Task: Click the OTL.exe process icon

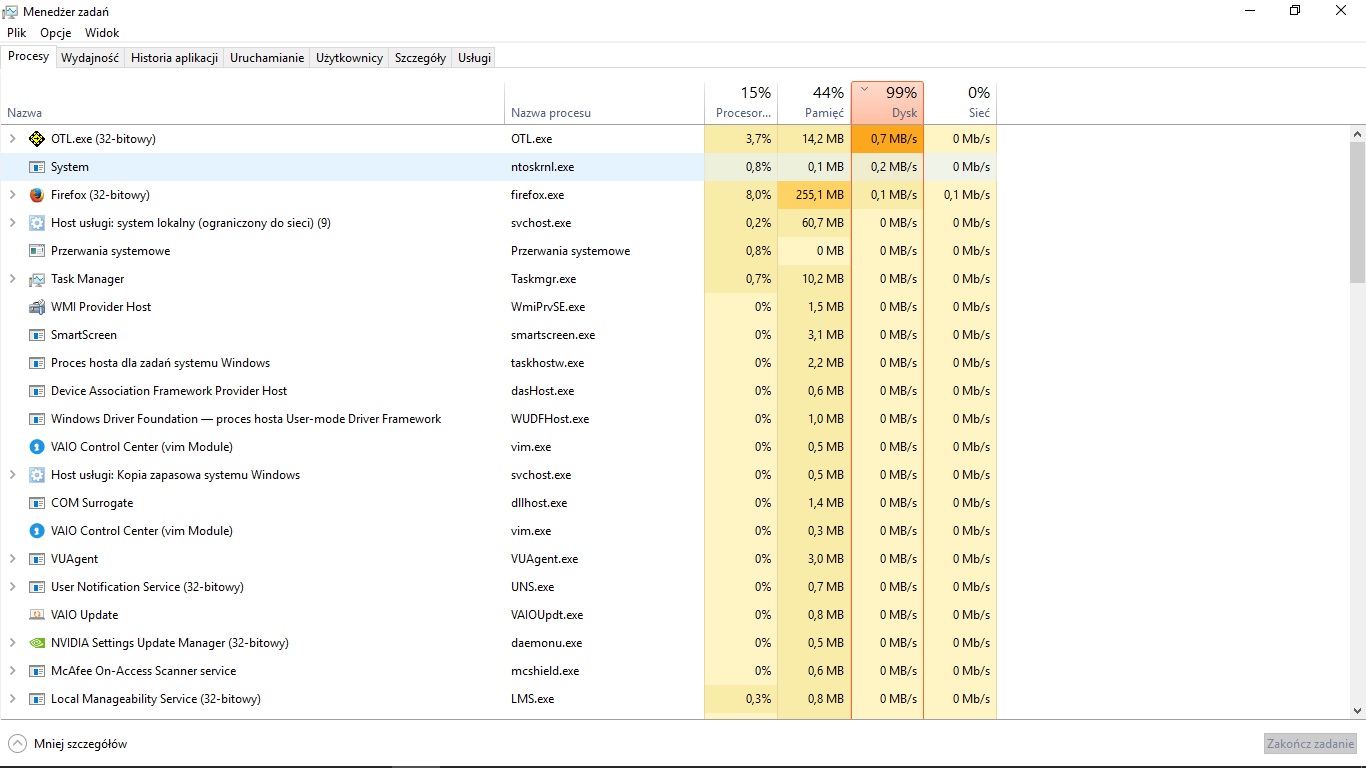Action: coord(37,139)
